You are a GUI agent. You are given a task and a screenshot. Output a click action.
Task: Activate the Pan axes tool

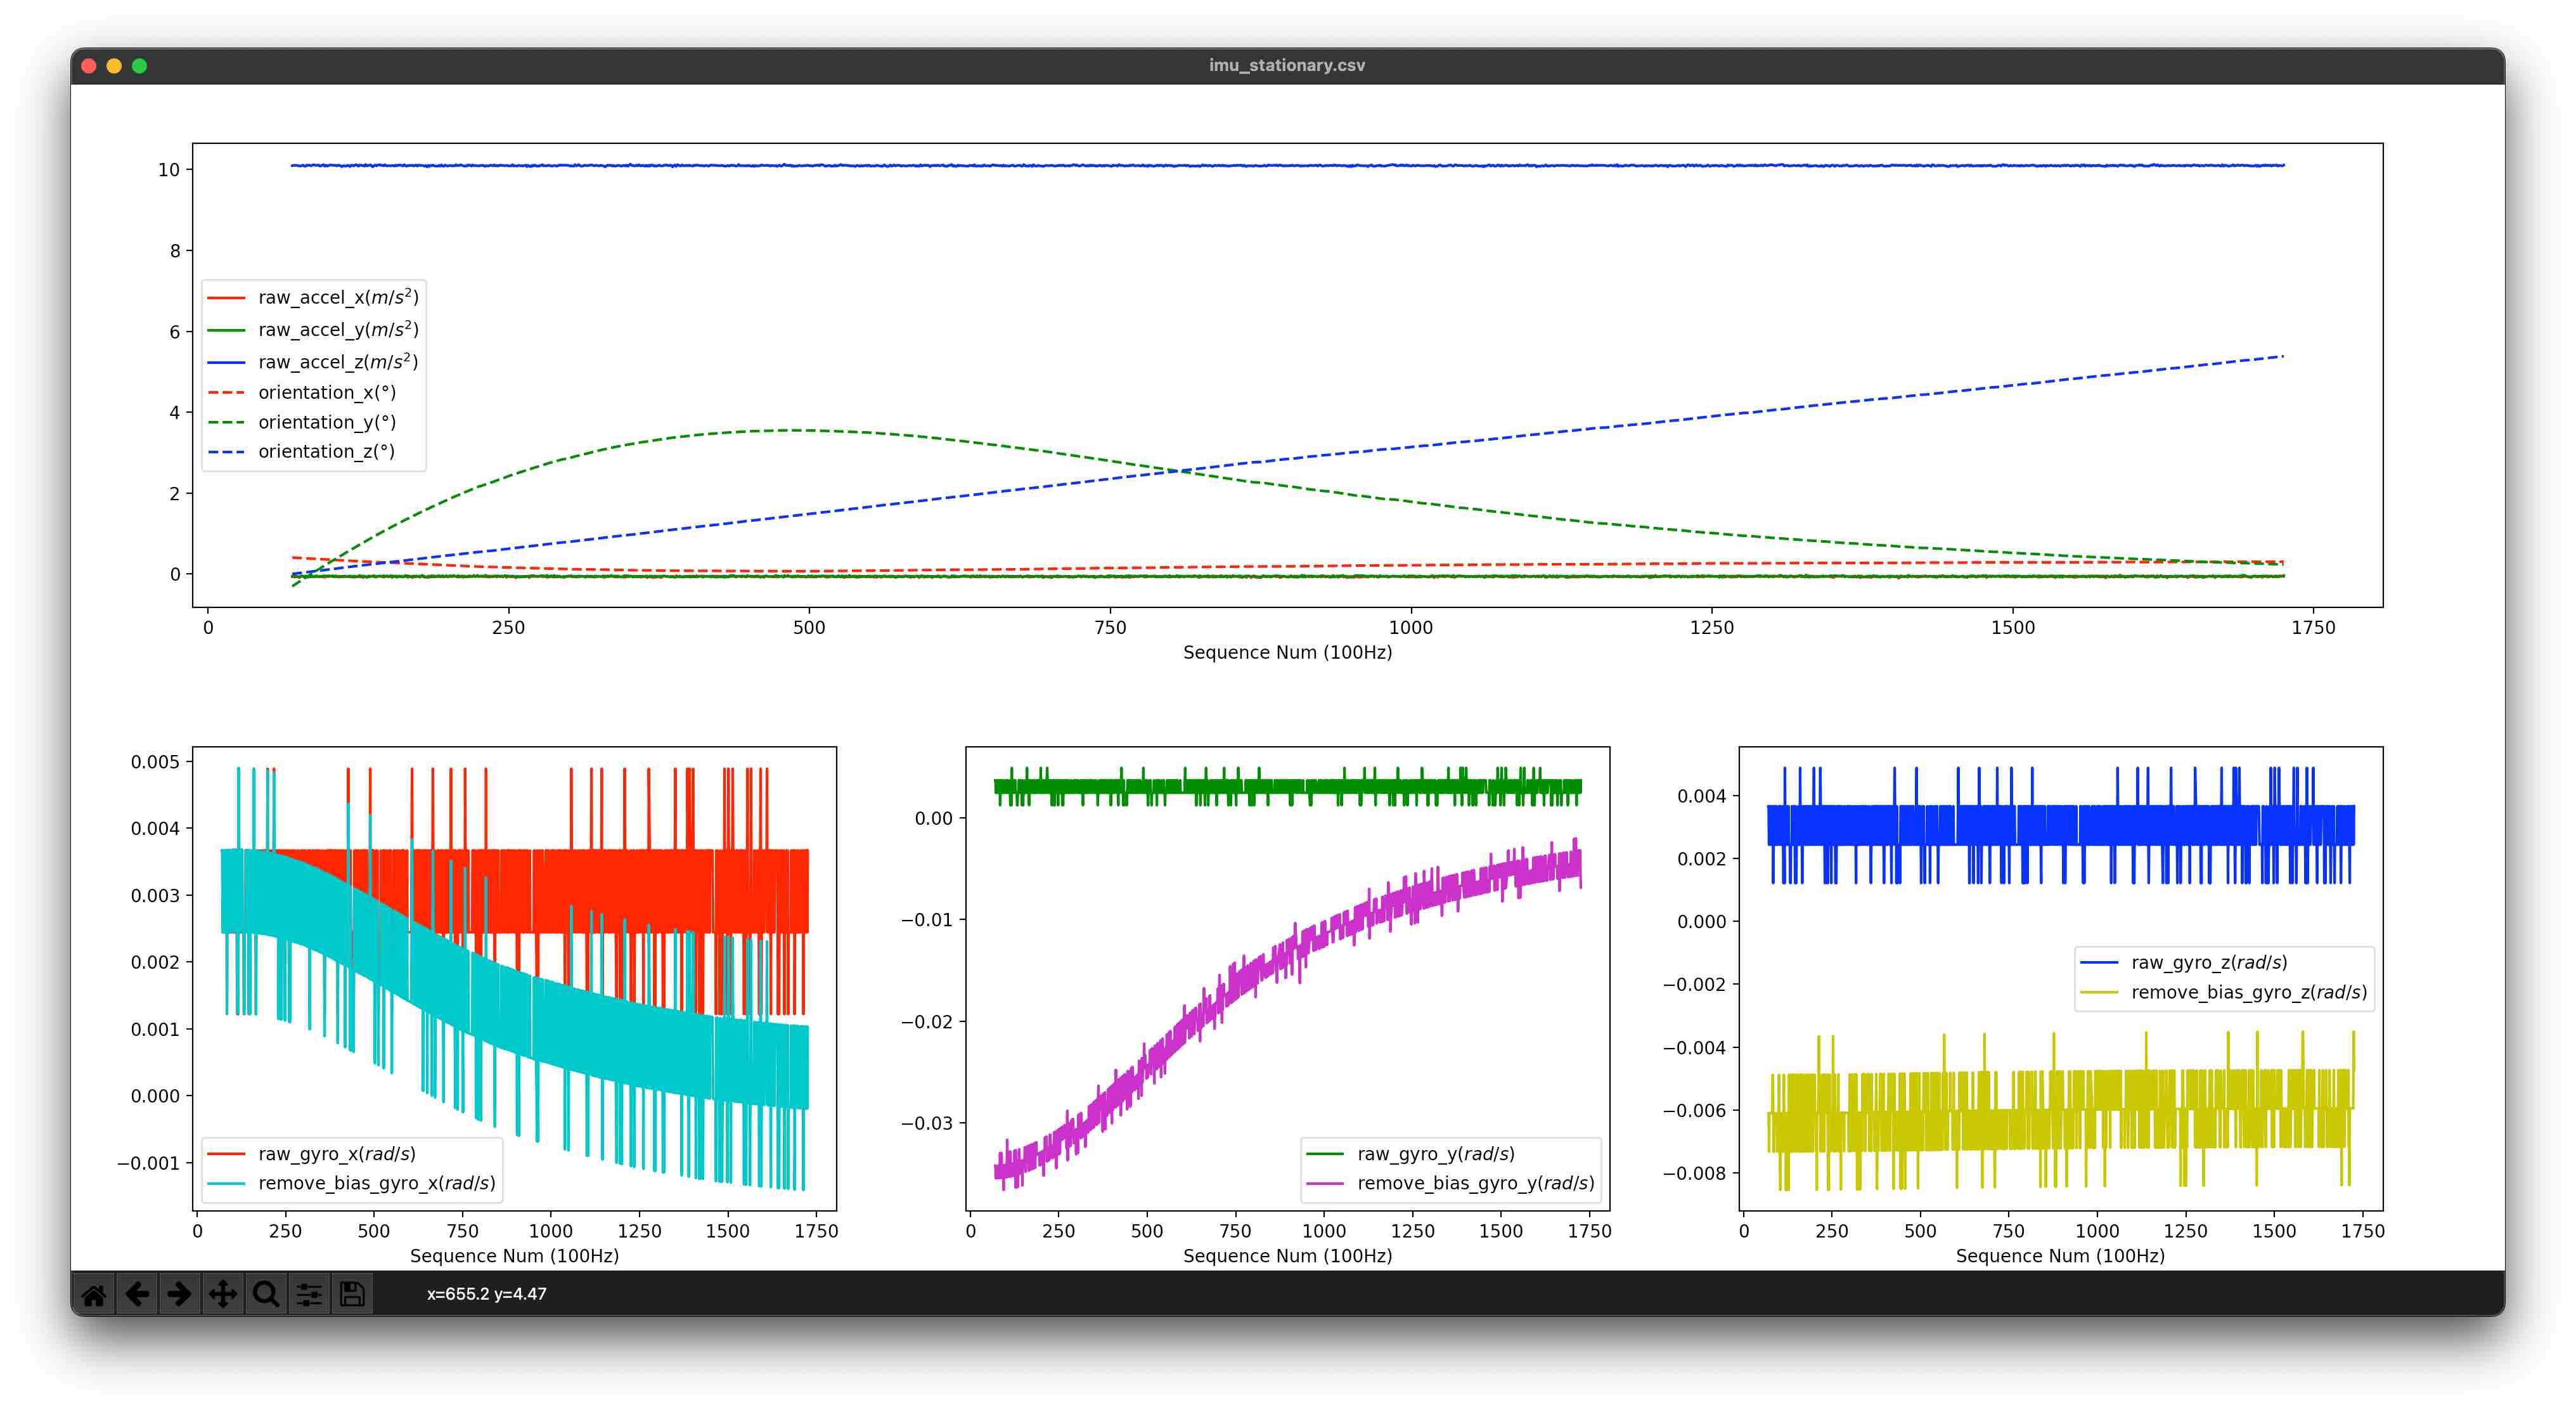pos(223,1294)
